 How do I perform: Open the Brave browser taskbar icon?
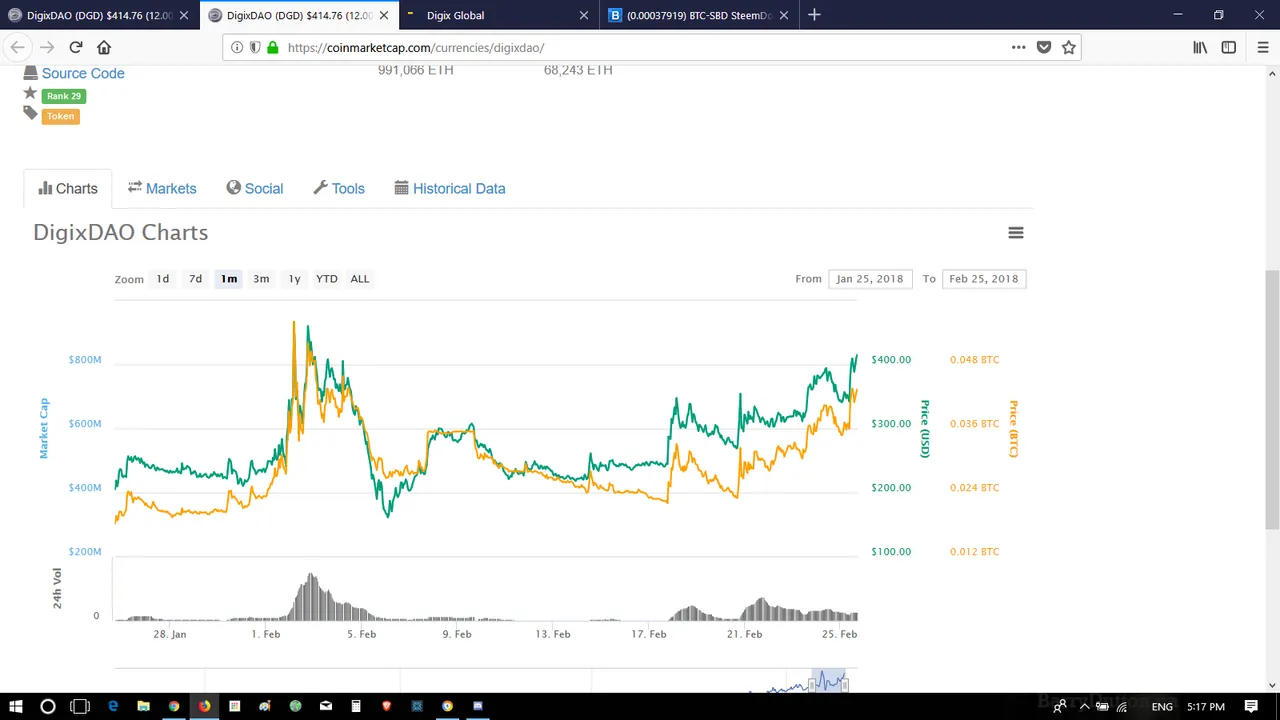pos(386,706)
